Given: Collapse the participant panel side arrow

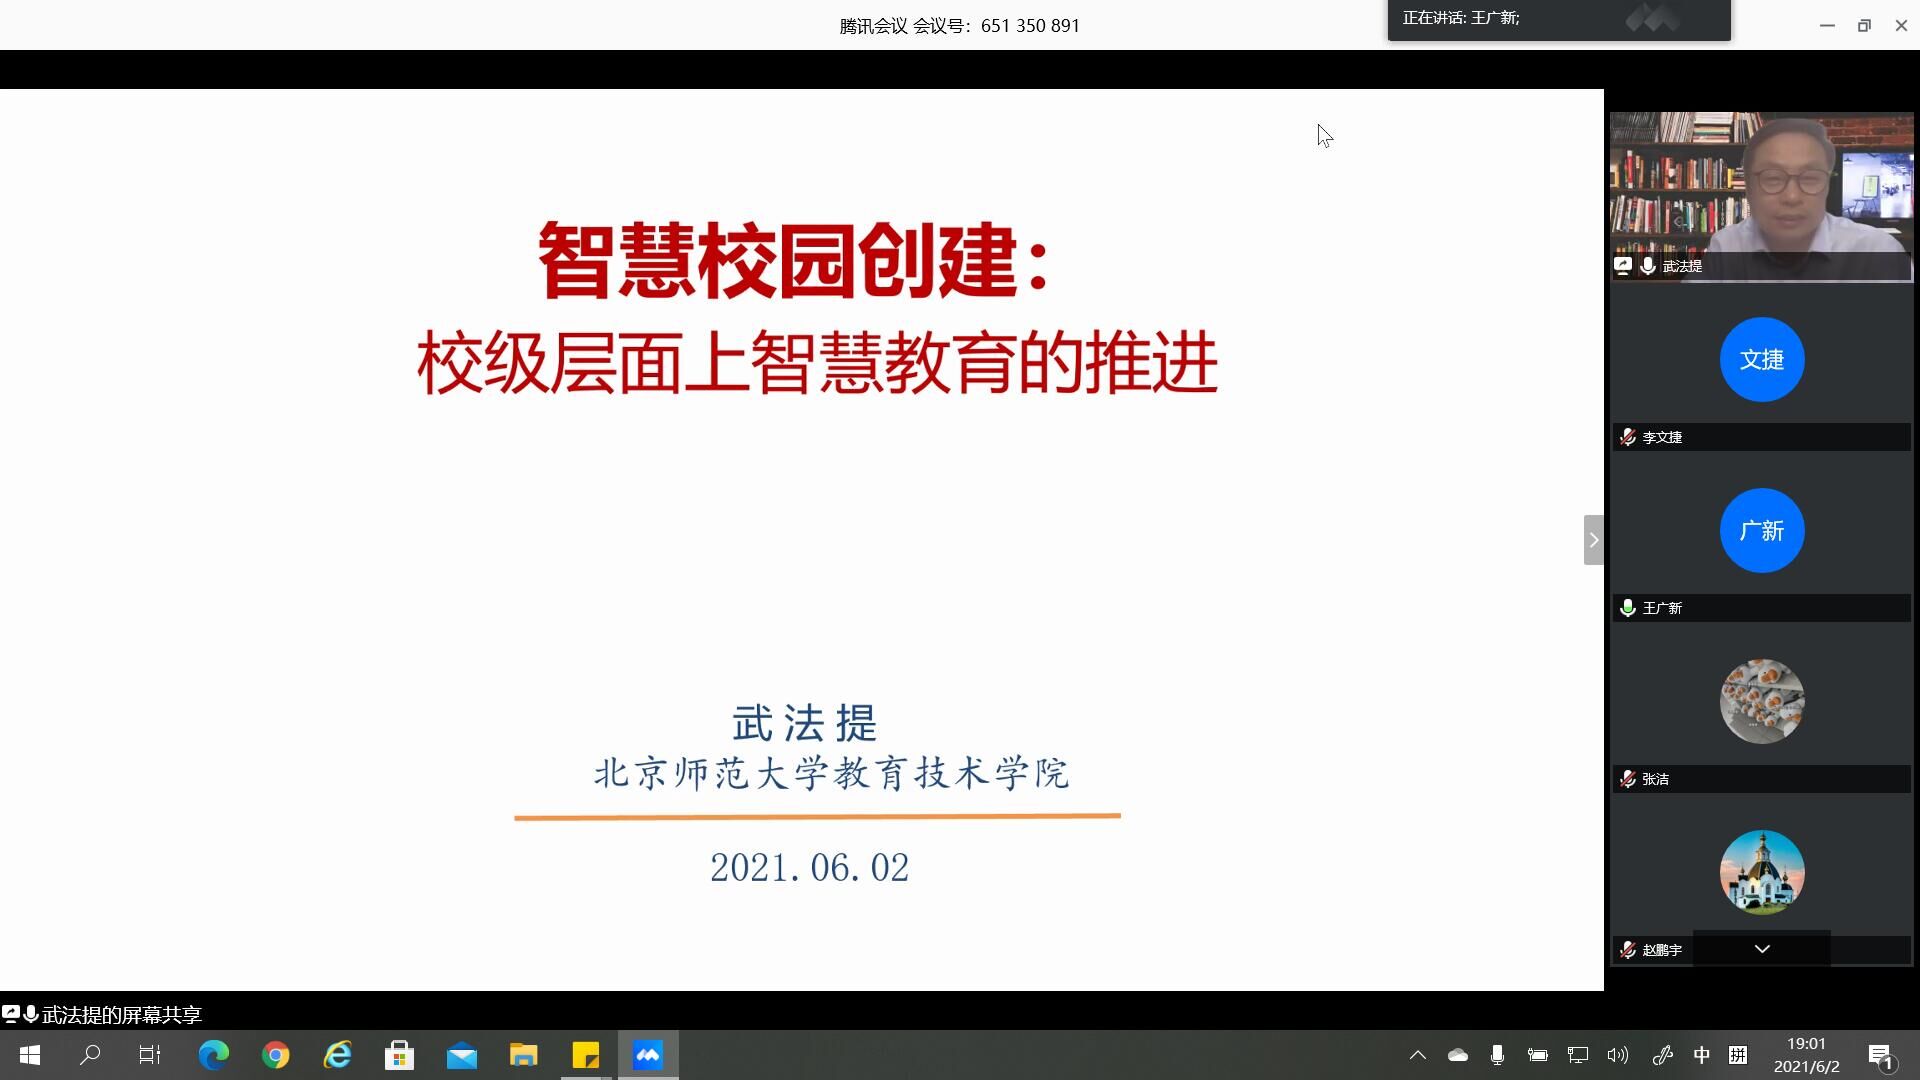Looking at the screenshot, I should tap(1593, 540).
